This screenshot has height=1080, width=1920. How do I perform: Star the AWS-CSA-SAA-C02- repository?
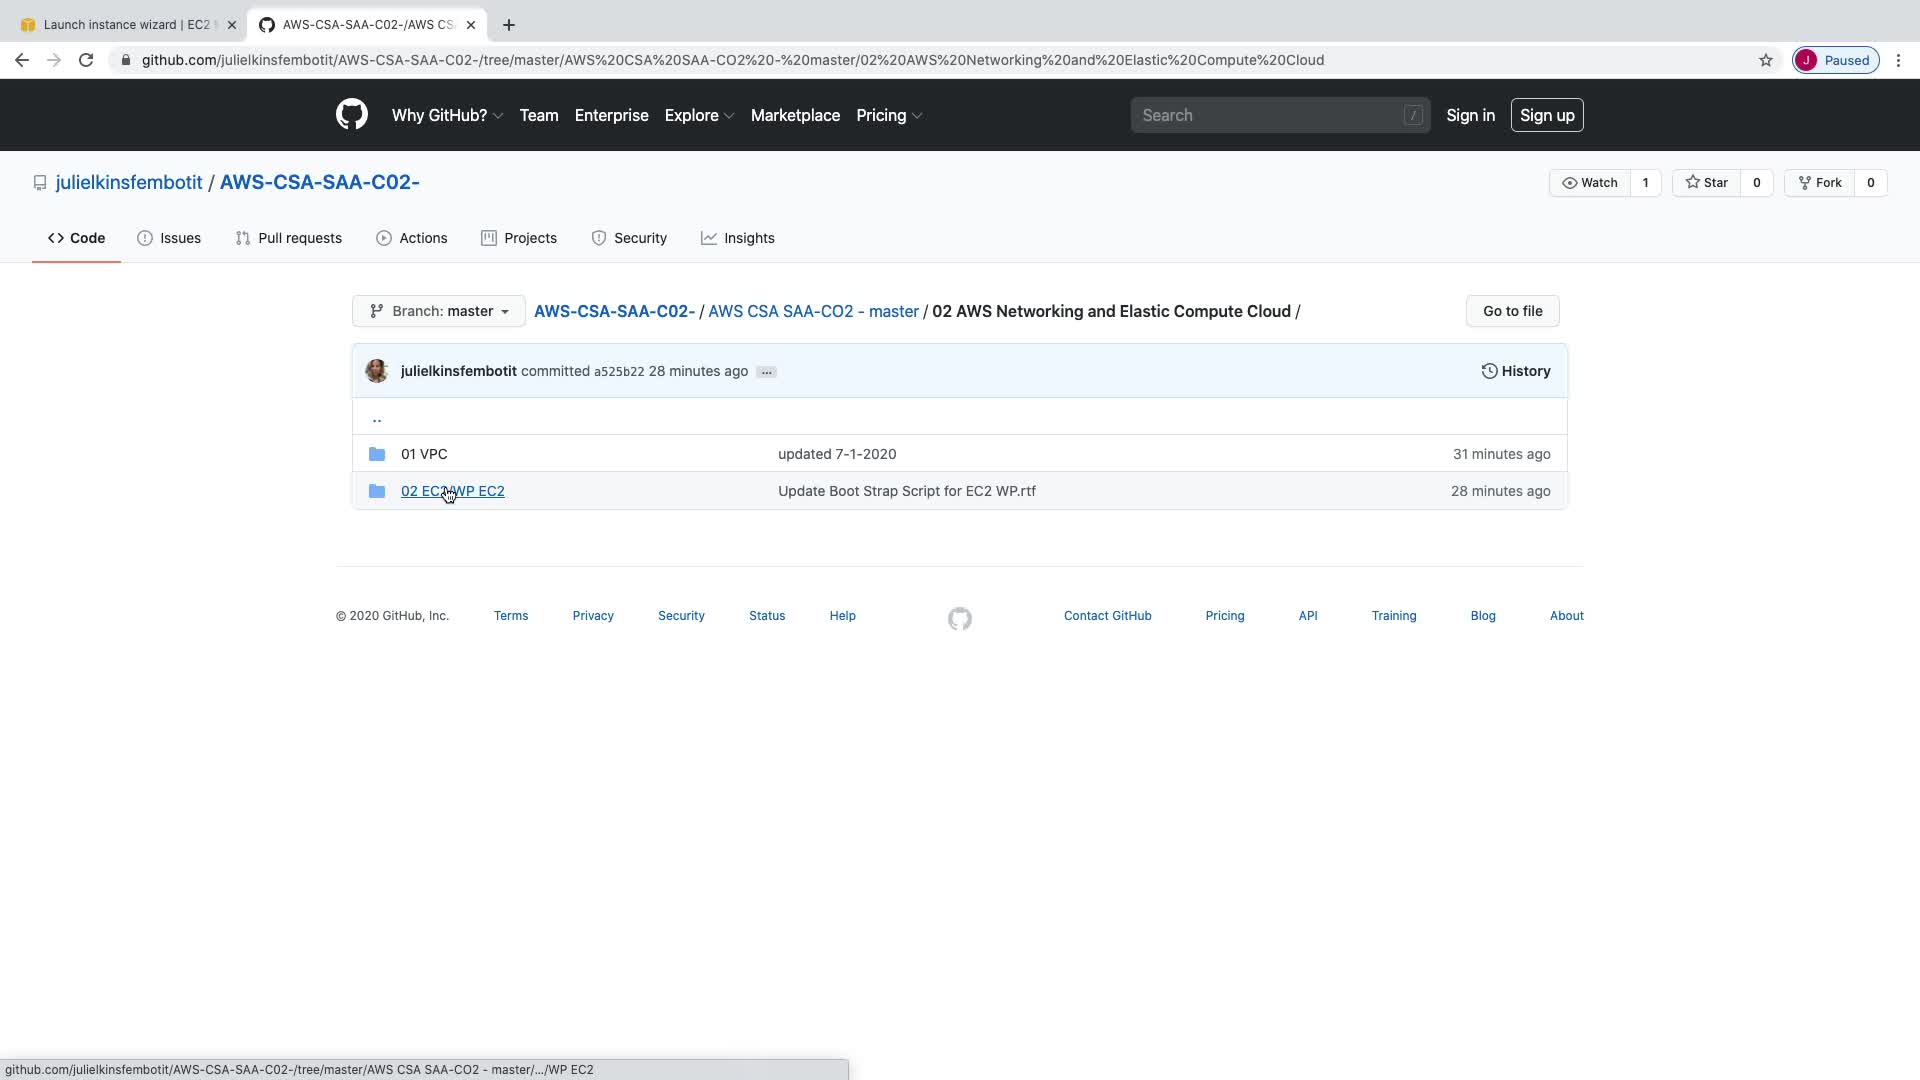[x=1706, y=183]
